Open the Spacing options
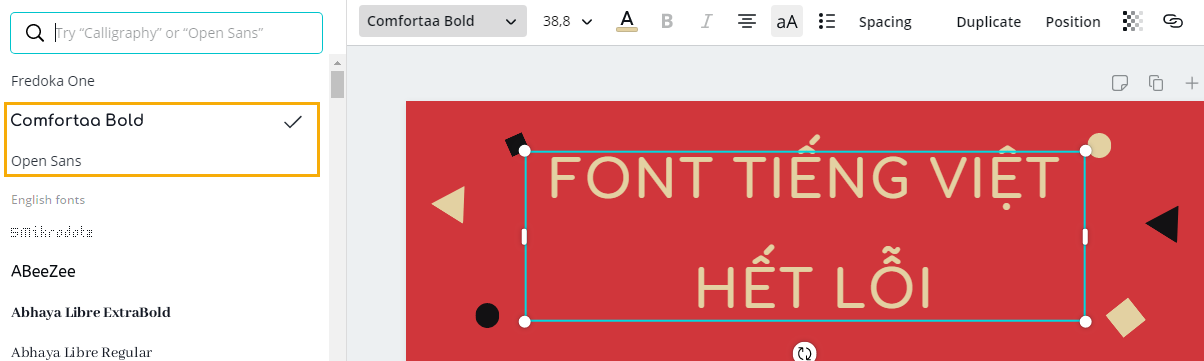The height and width of the screenshot is (361, 1204). click(885, 22)
